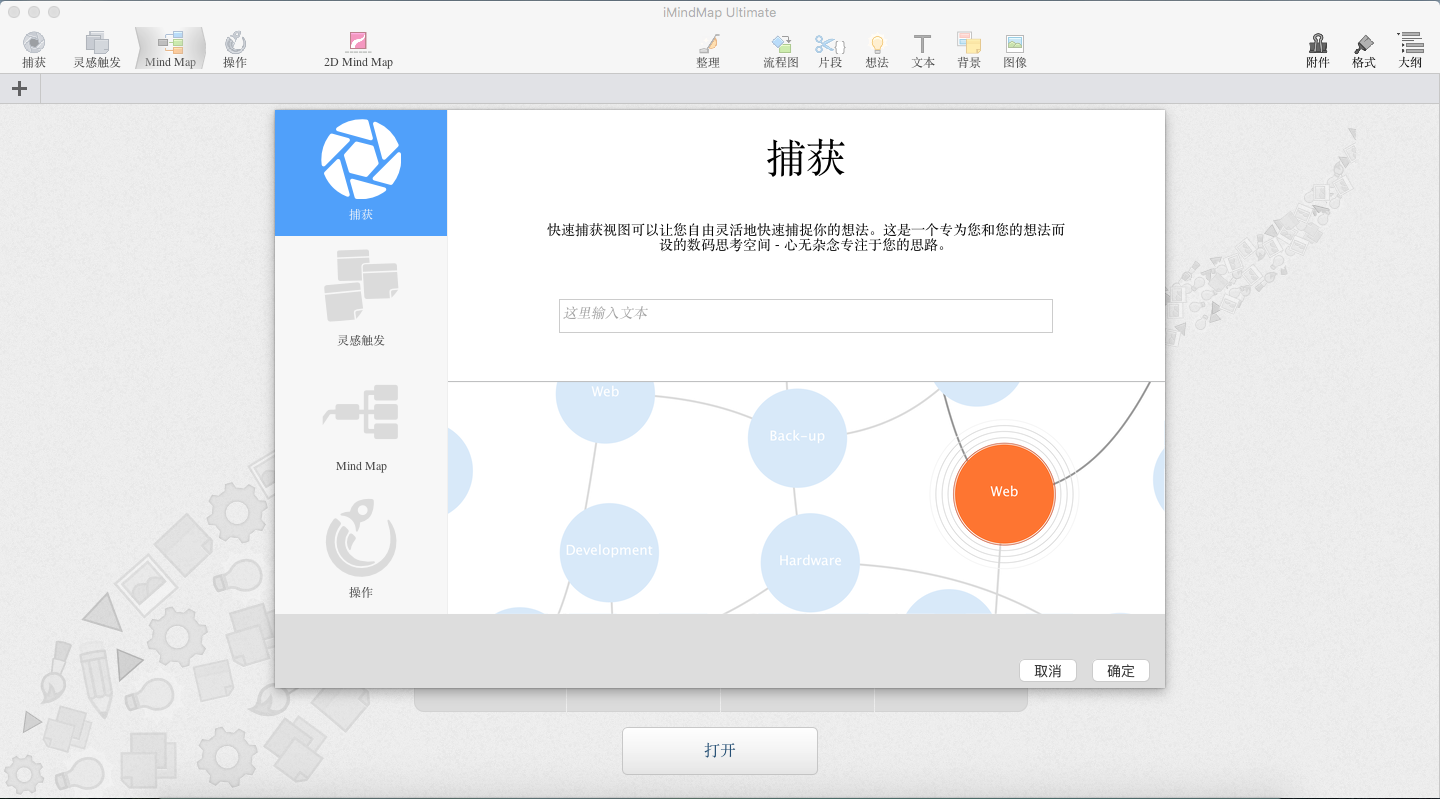Viewport: 1440px width, 799px height.
Task: Open the 附件 attachments panel
Action: click(1318, 50)
